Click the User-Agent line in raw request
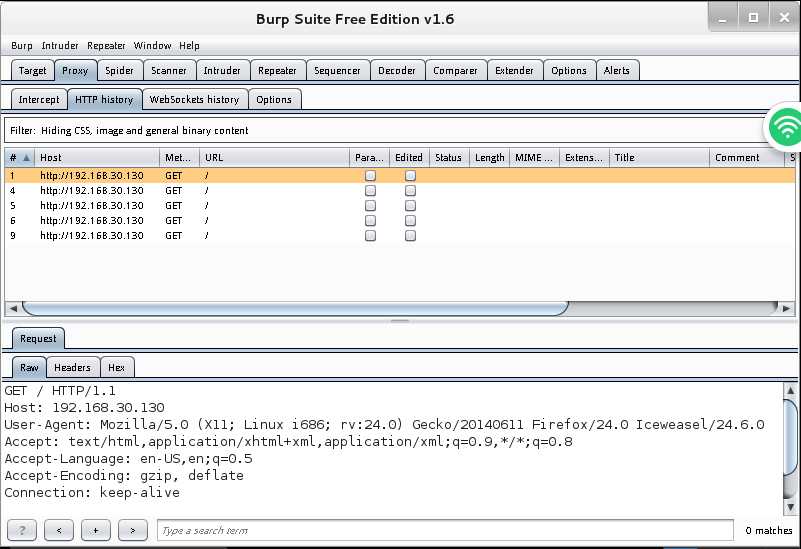Viewport: 801px width, 549px height. pyautogui.click(x=384, y=424)
